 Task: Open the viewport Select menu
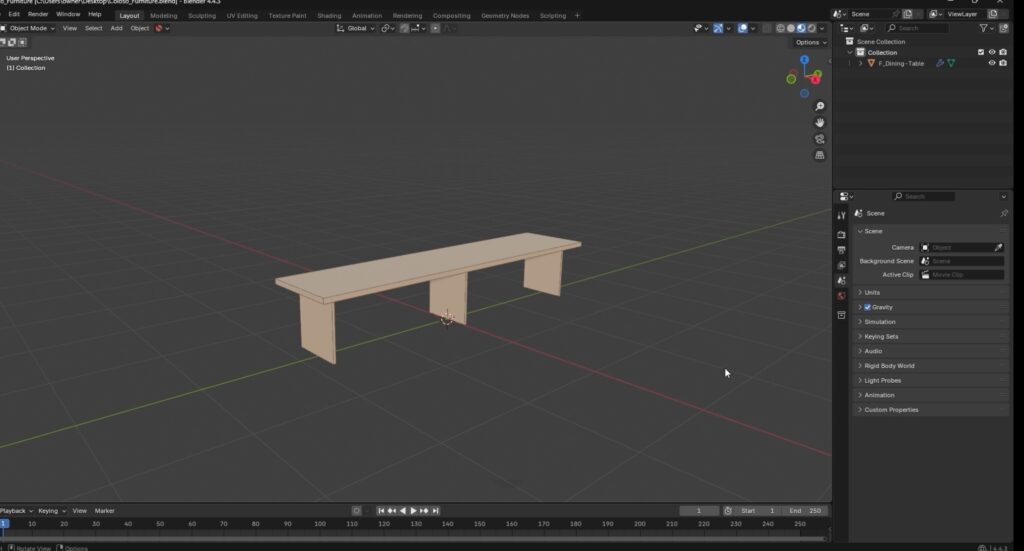click(93, 28)
